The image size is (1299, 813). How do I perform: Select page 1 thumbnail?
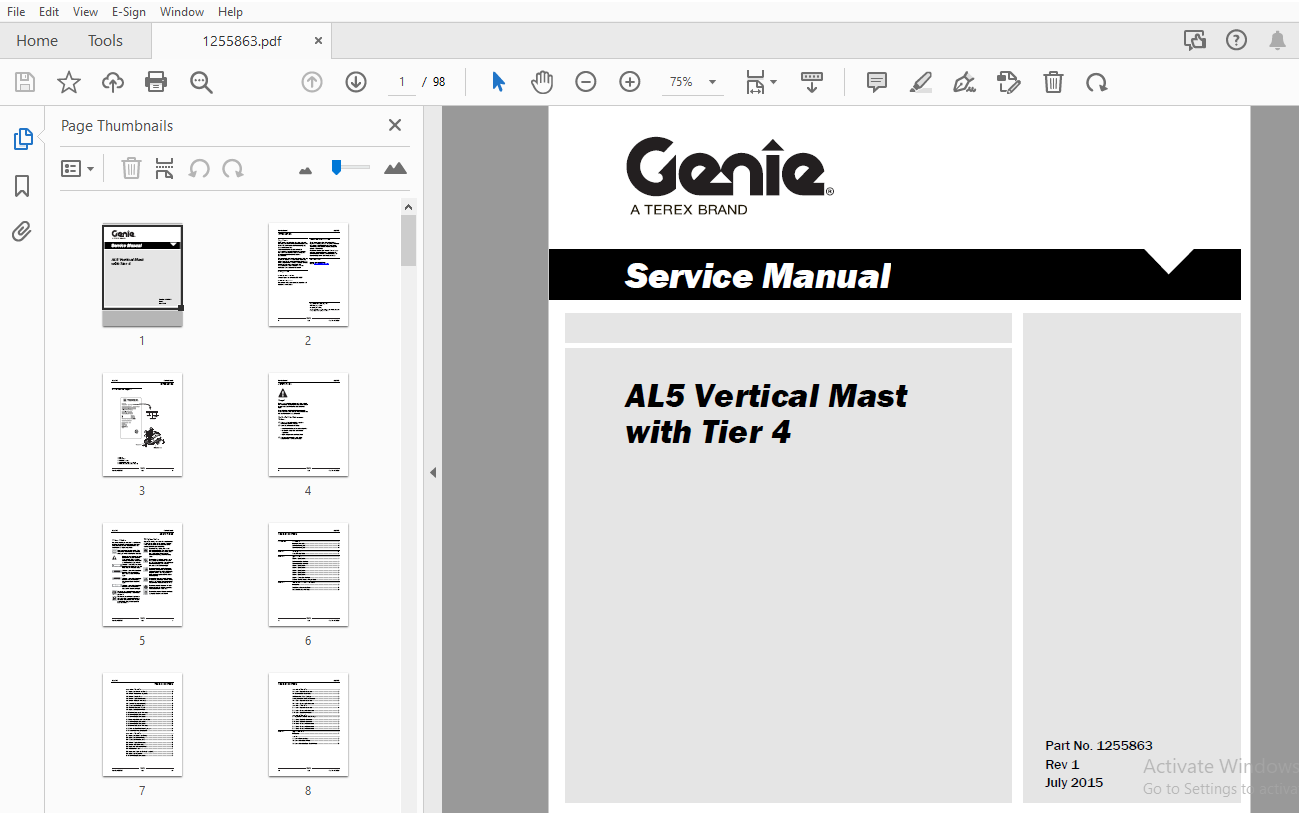click(142, 275)
